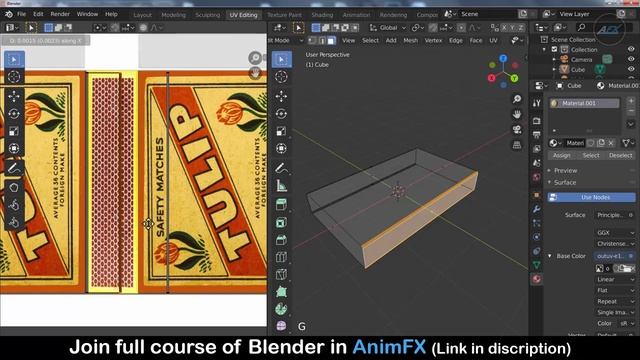
Task: Select the Rotate tool in 3D viewport
Action: tap(281, 113)
